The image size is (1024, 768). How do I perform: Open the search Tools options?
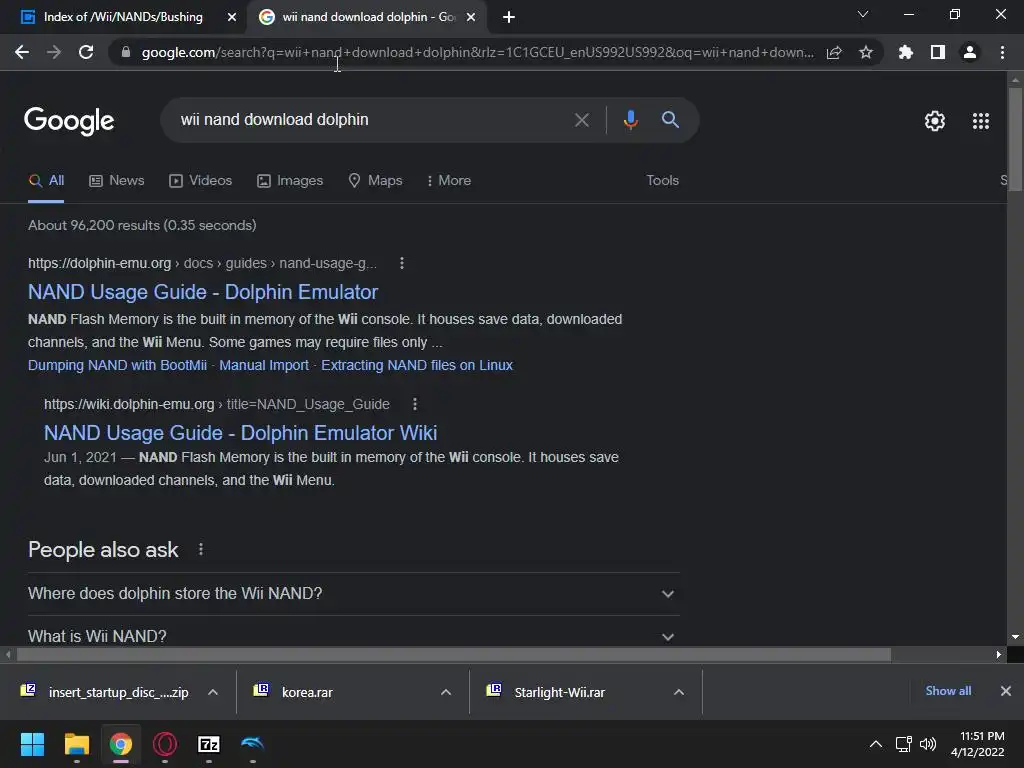point(662,181)
